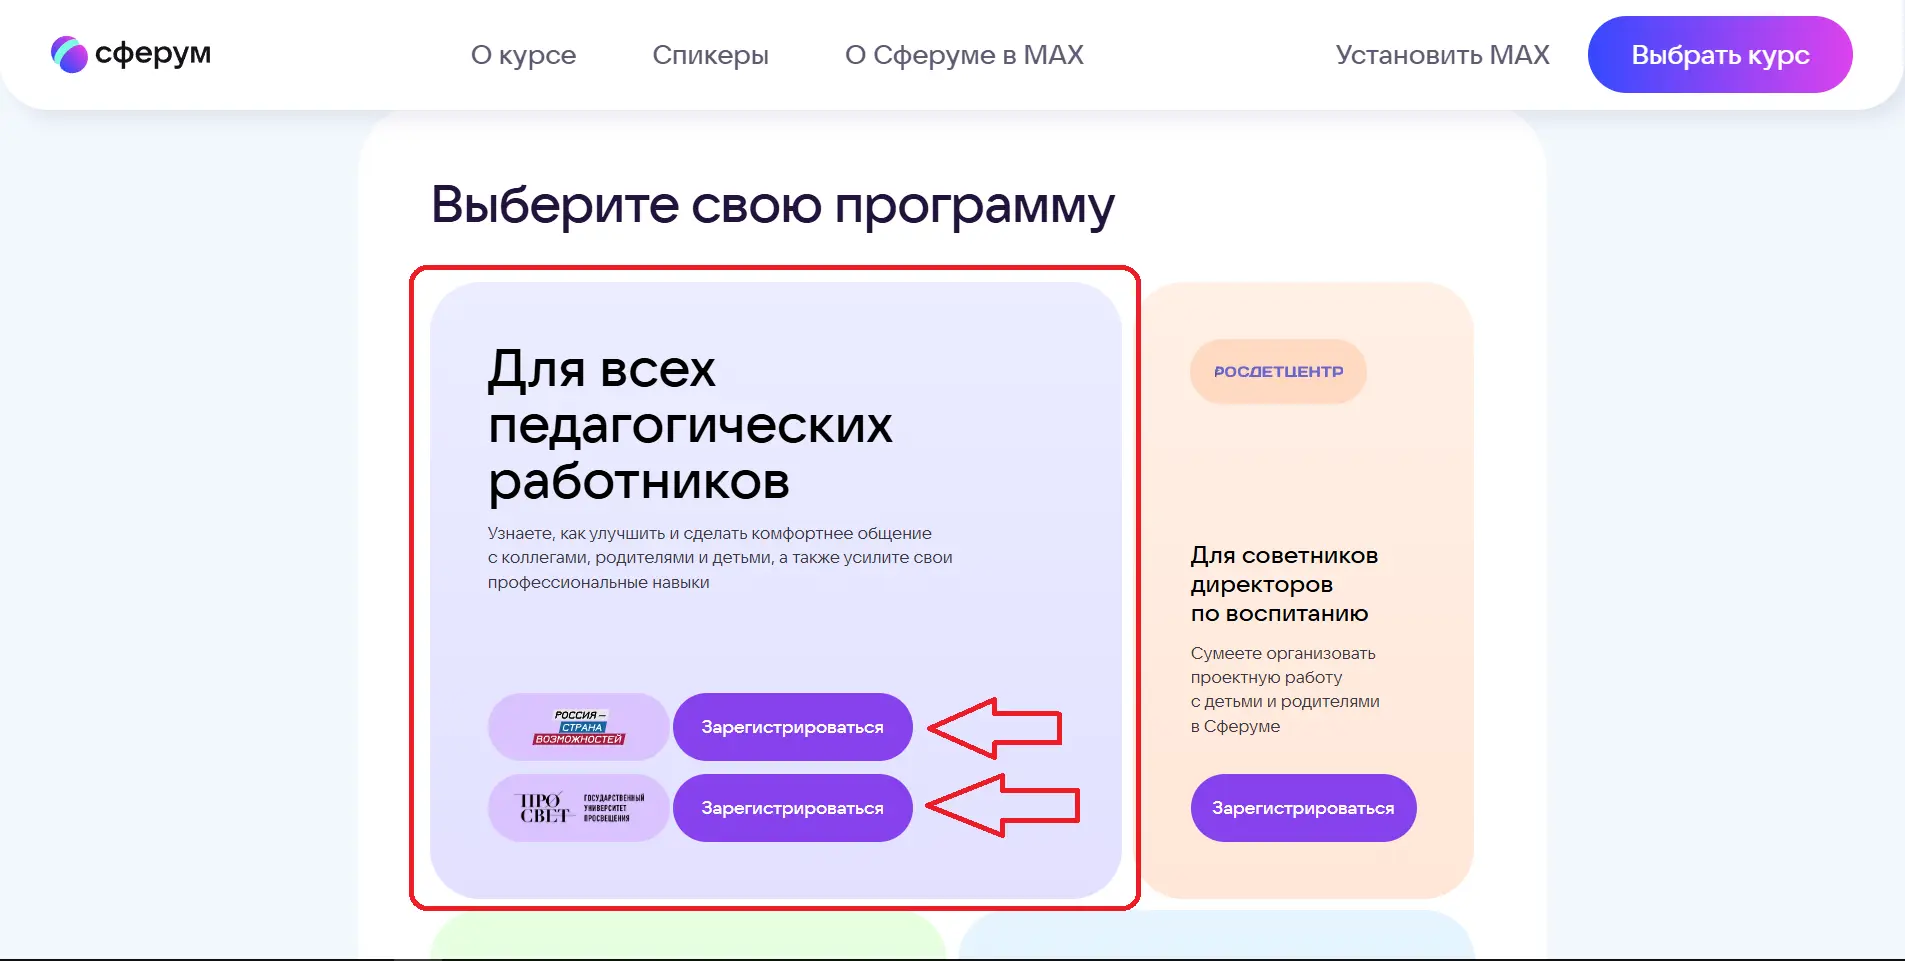Select «Выберите свою программу» heading
The width and height of the screenshot is (1905, 961).
(772, 205)
